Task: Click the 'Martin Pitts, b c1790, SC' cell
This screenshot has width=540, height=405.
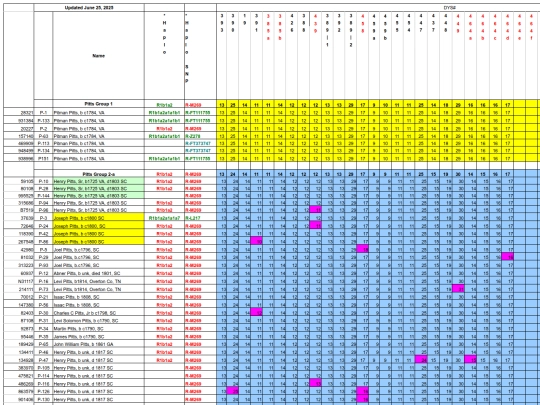Action: 98,328
